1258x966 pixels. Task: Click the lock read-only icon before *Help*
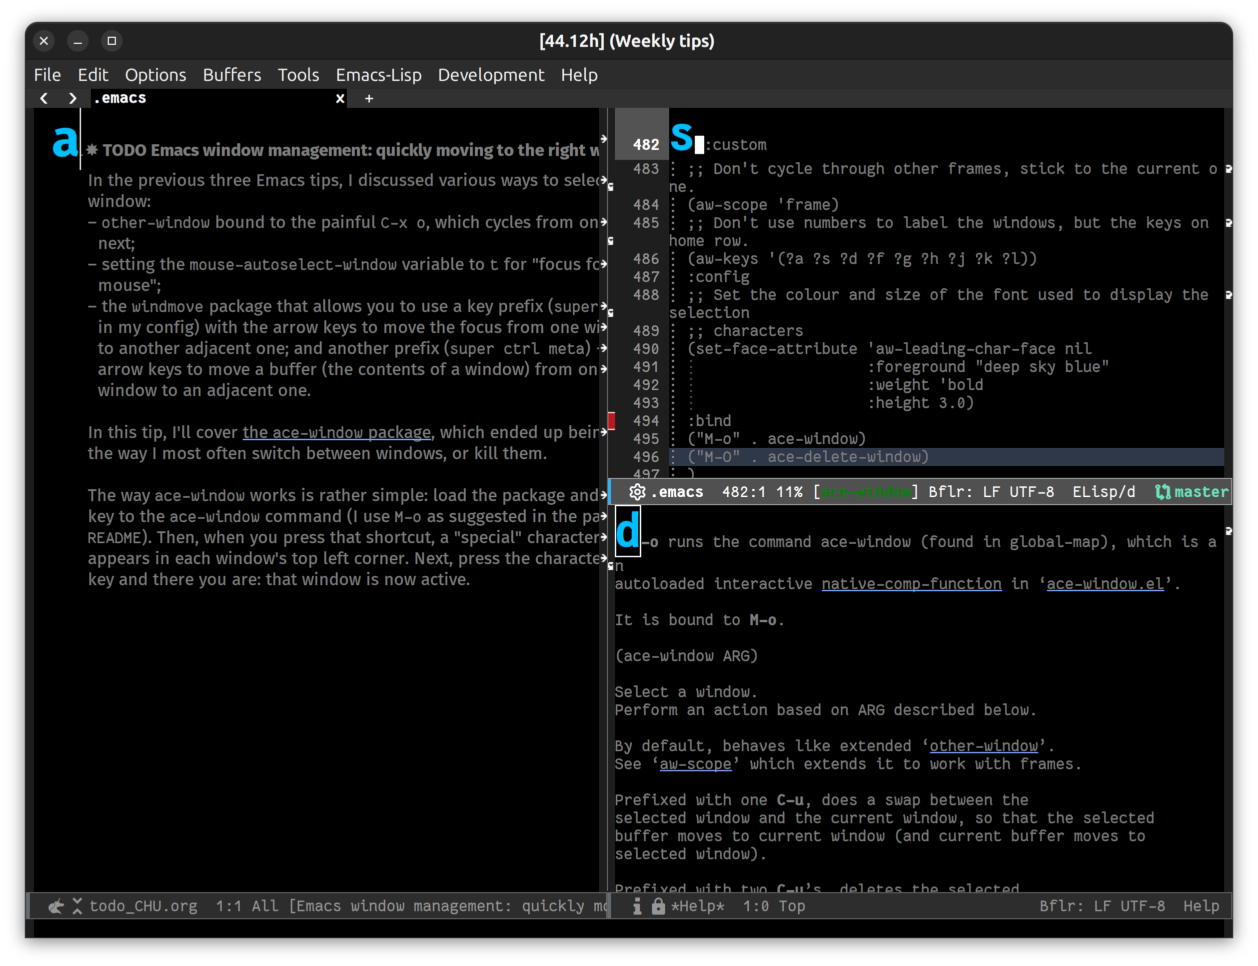coord(658,906)
